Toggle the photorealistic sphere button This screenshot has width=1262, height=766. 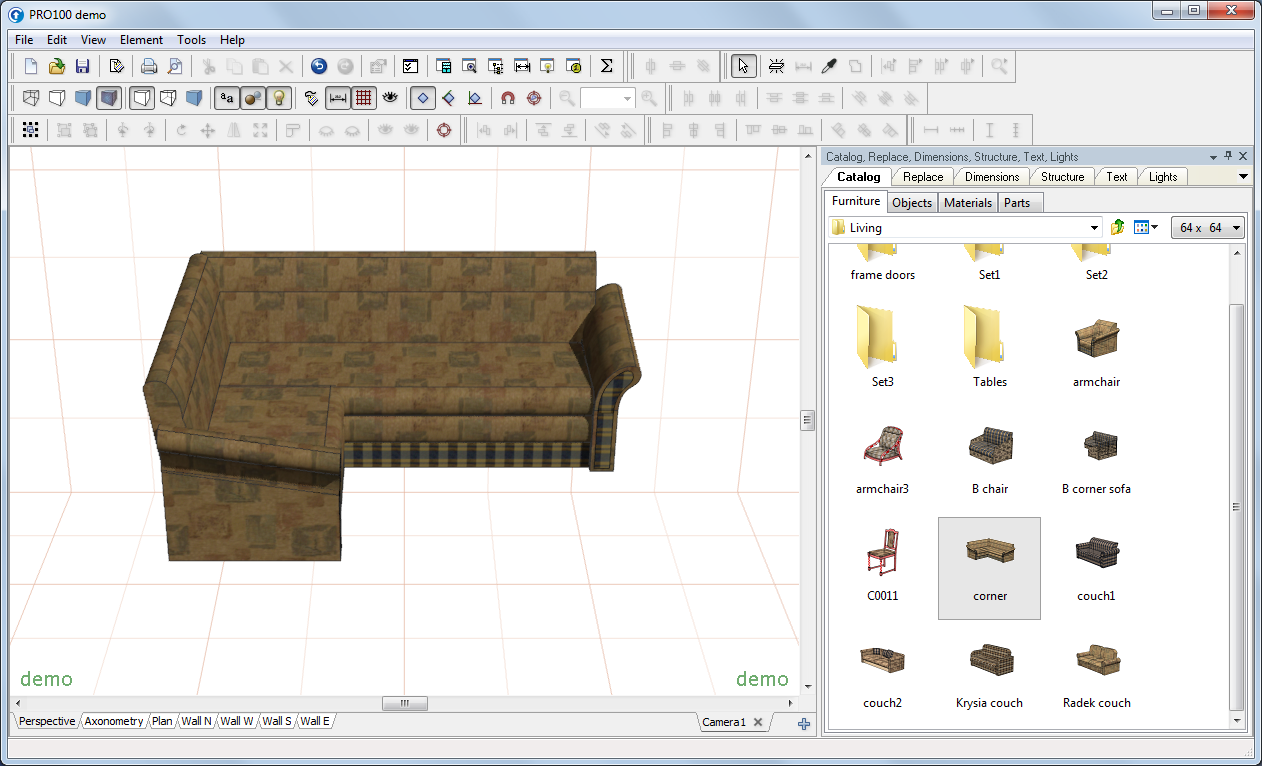tap(253, 98)
